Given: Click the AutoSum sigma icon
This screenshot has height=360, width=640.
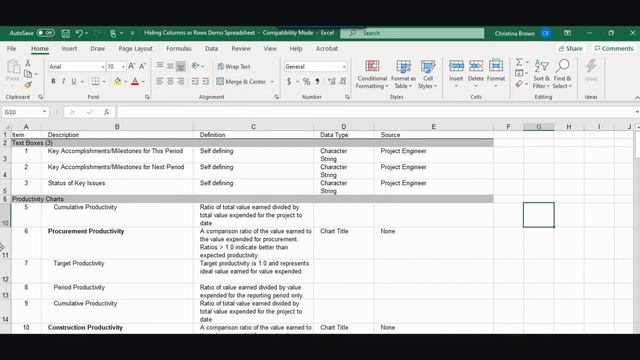Looking at the screenshot, I should point(519,62).
